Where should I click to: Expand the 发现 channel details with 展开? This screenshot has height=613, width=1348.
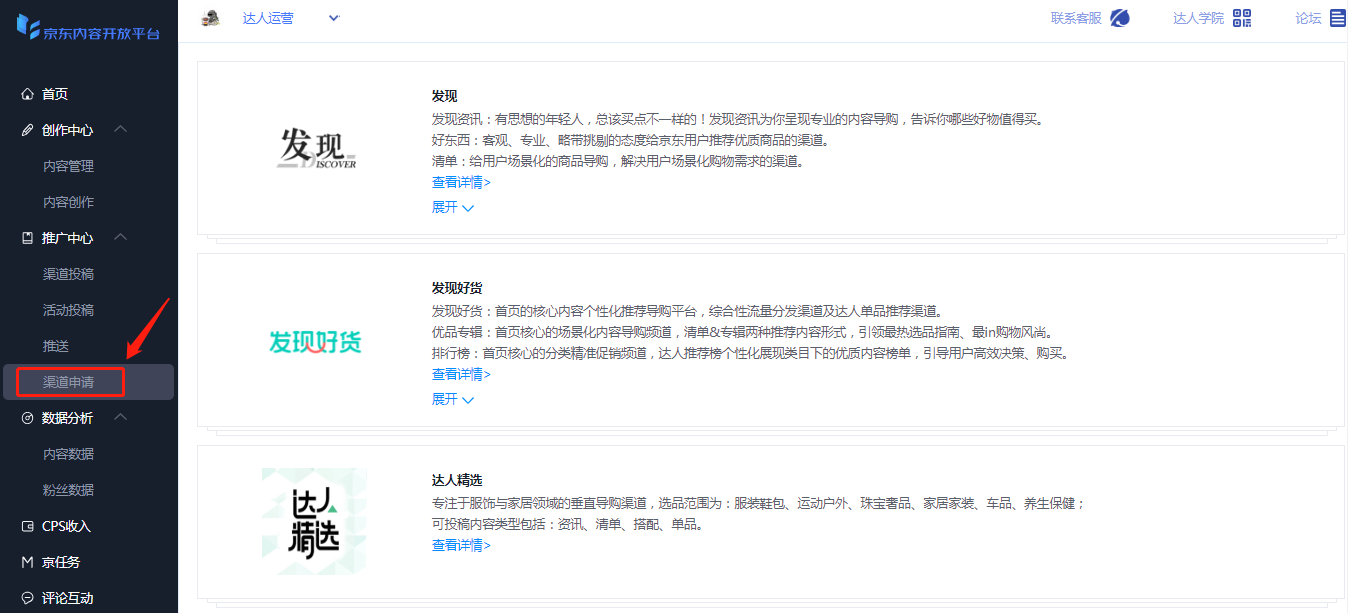pos(452,207)
